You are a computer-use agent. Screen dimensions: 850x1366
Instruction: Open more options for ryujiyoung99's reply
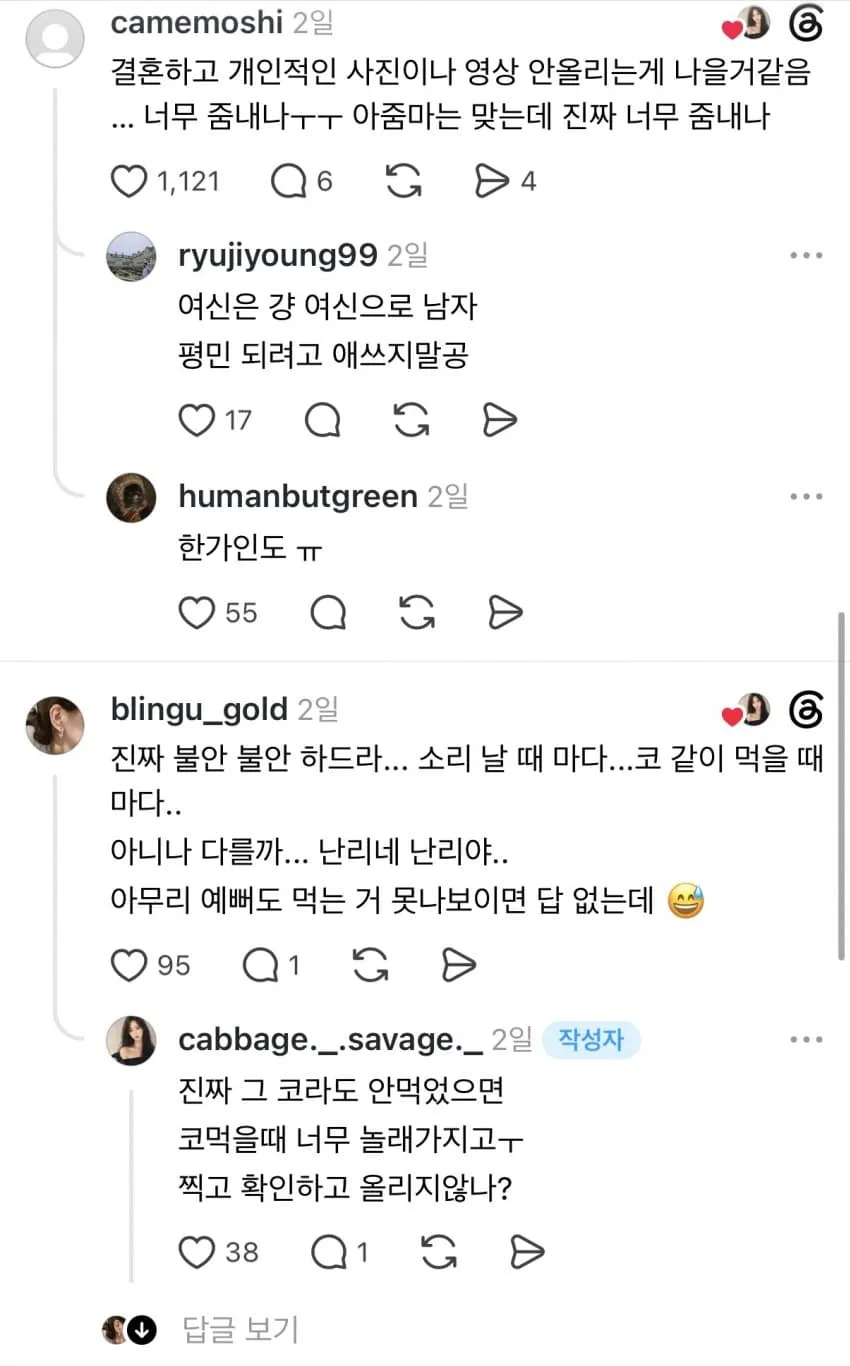806,256
